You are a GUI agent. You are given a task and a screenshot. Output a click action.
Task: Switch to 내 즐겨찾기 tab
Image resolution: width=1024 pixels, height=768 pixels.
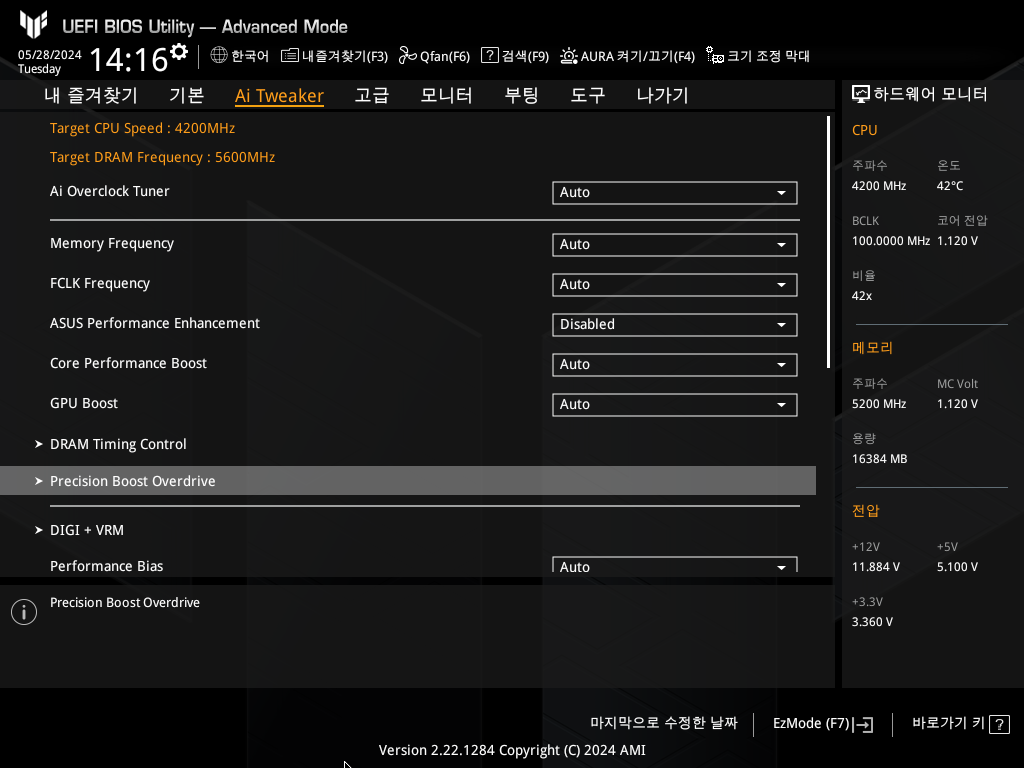coord(91,95)
